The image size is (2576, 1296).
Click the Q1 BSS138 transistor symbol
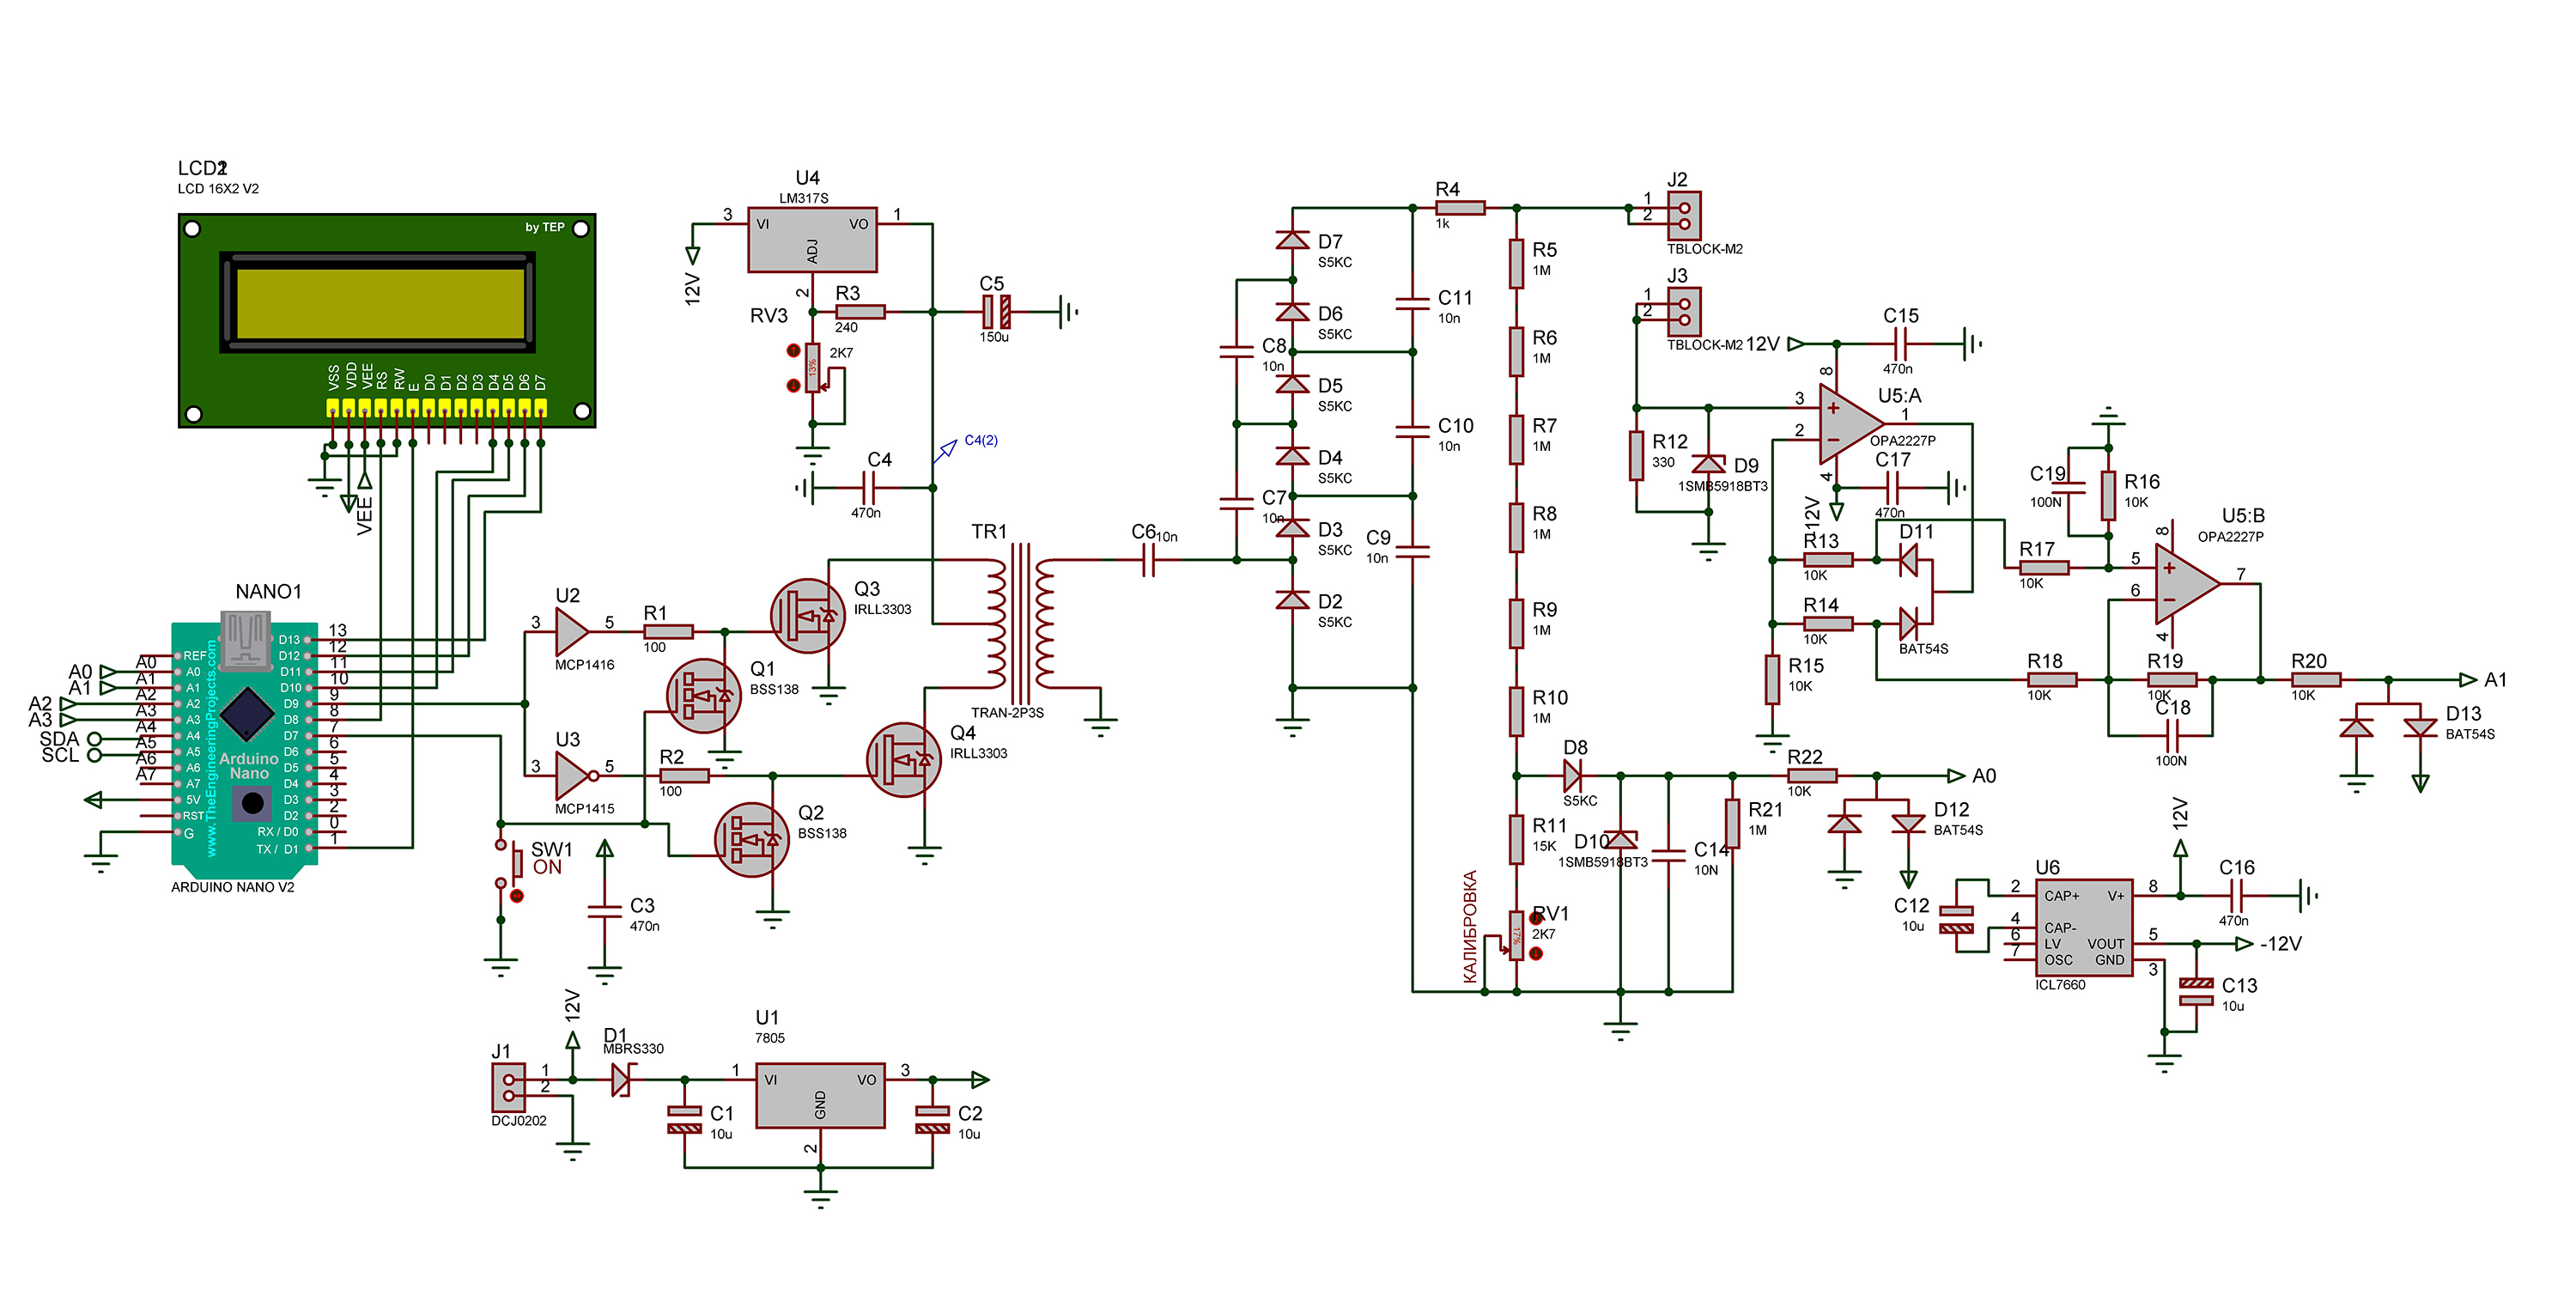pyautogui.click(x=704, y=696)
